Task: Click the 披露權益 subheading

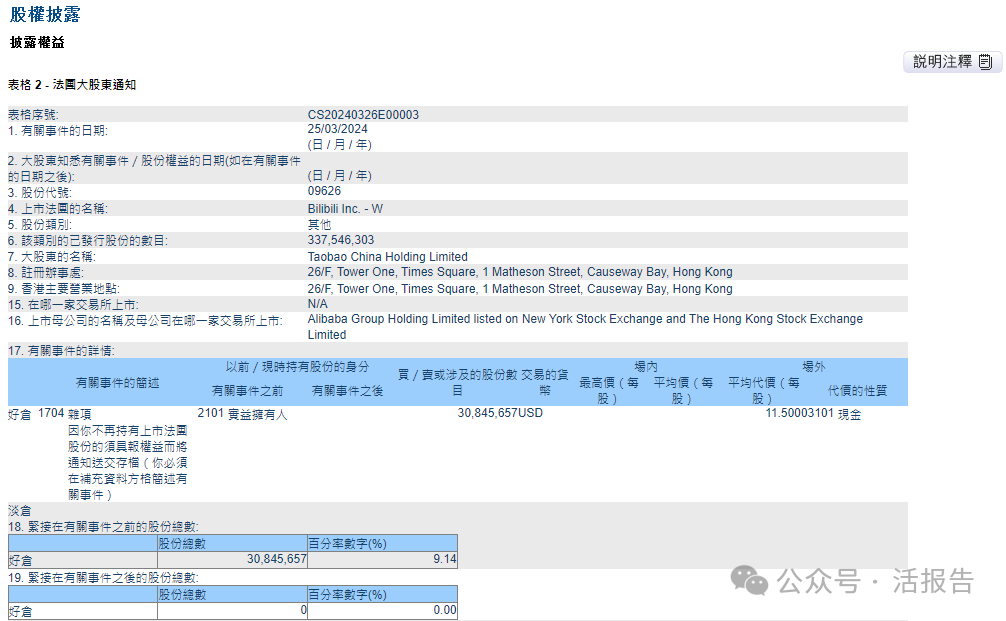Action: [37, 42]
